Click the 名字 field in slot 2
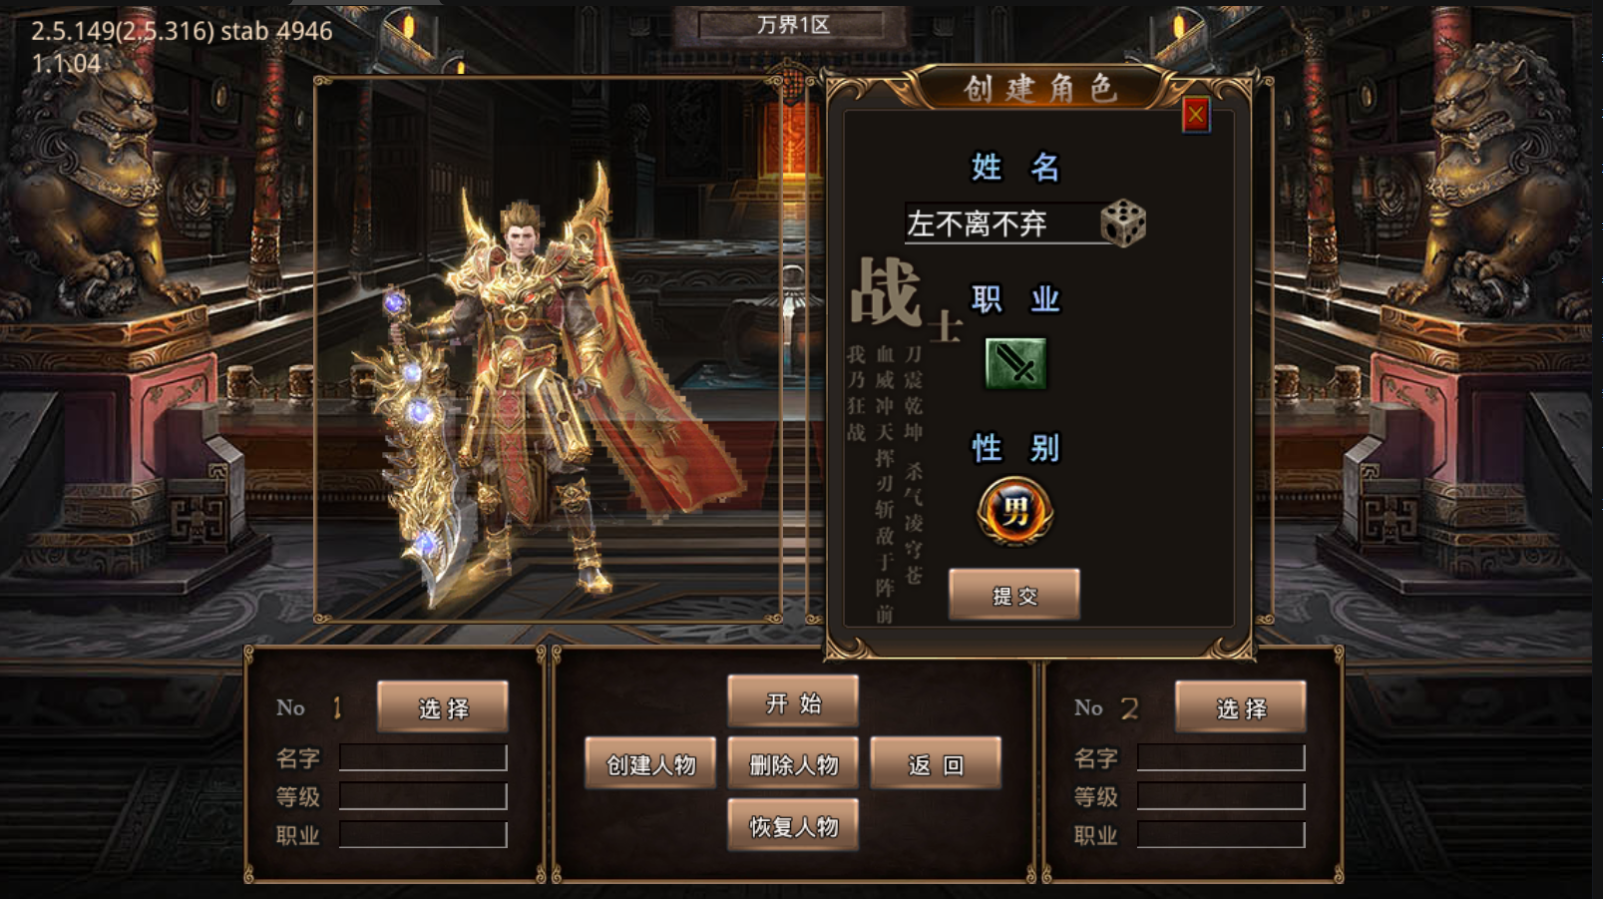 (1221, 758)
